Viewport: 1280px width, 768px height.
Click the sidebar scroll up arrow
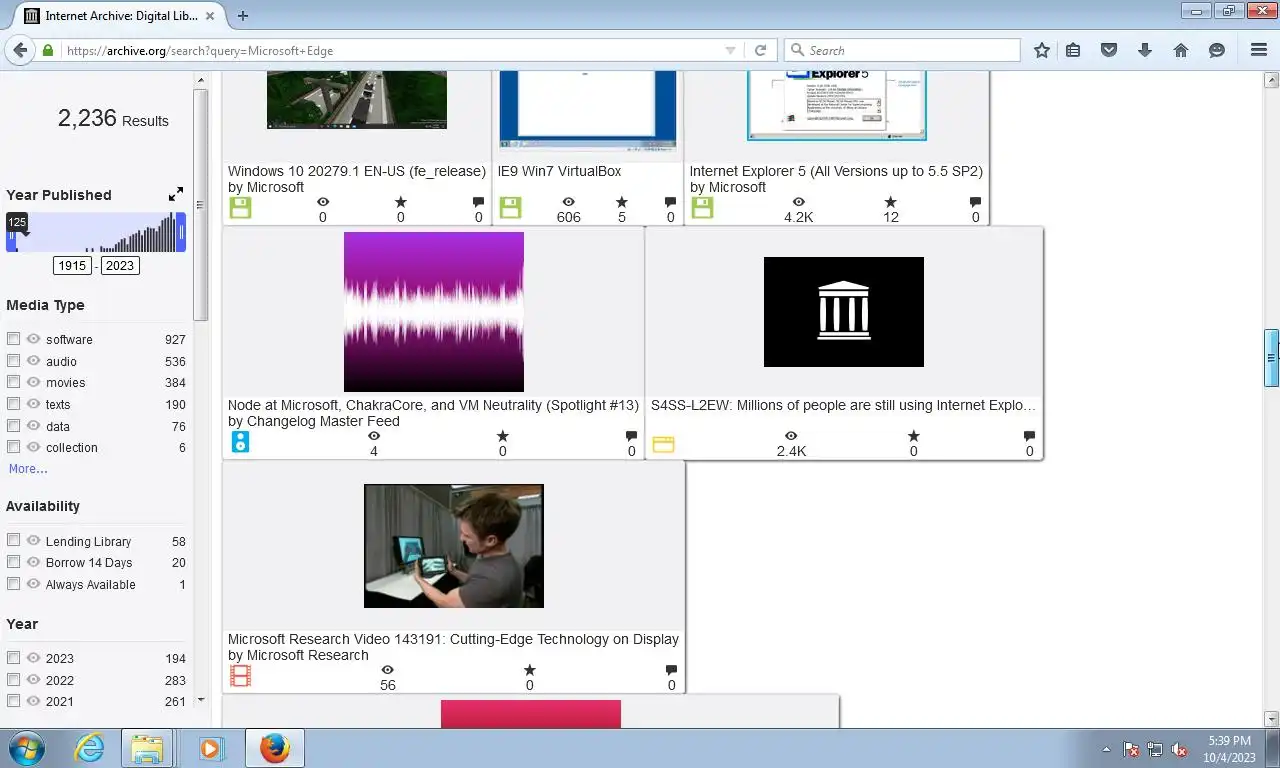(200, 79)
